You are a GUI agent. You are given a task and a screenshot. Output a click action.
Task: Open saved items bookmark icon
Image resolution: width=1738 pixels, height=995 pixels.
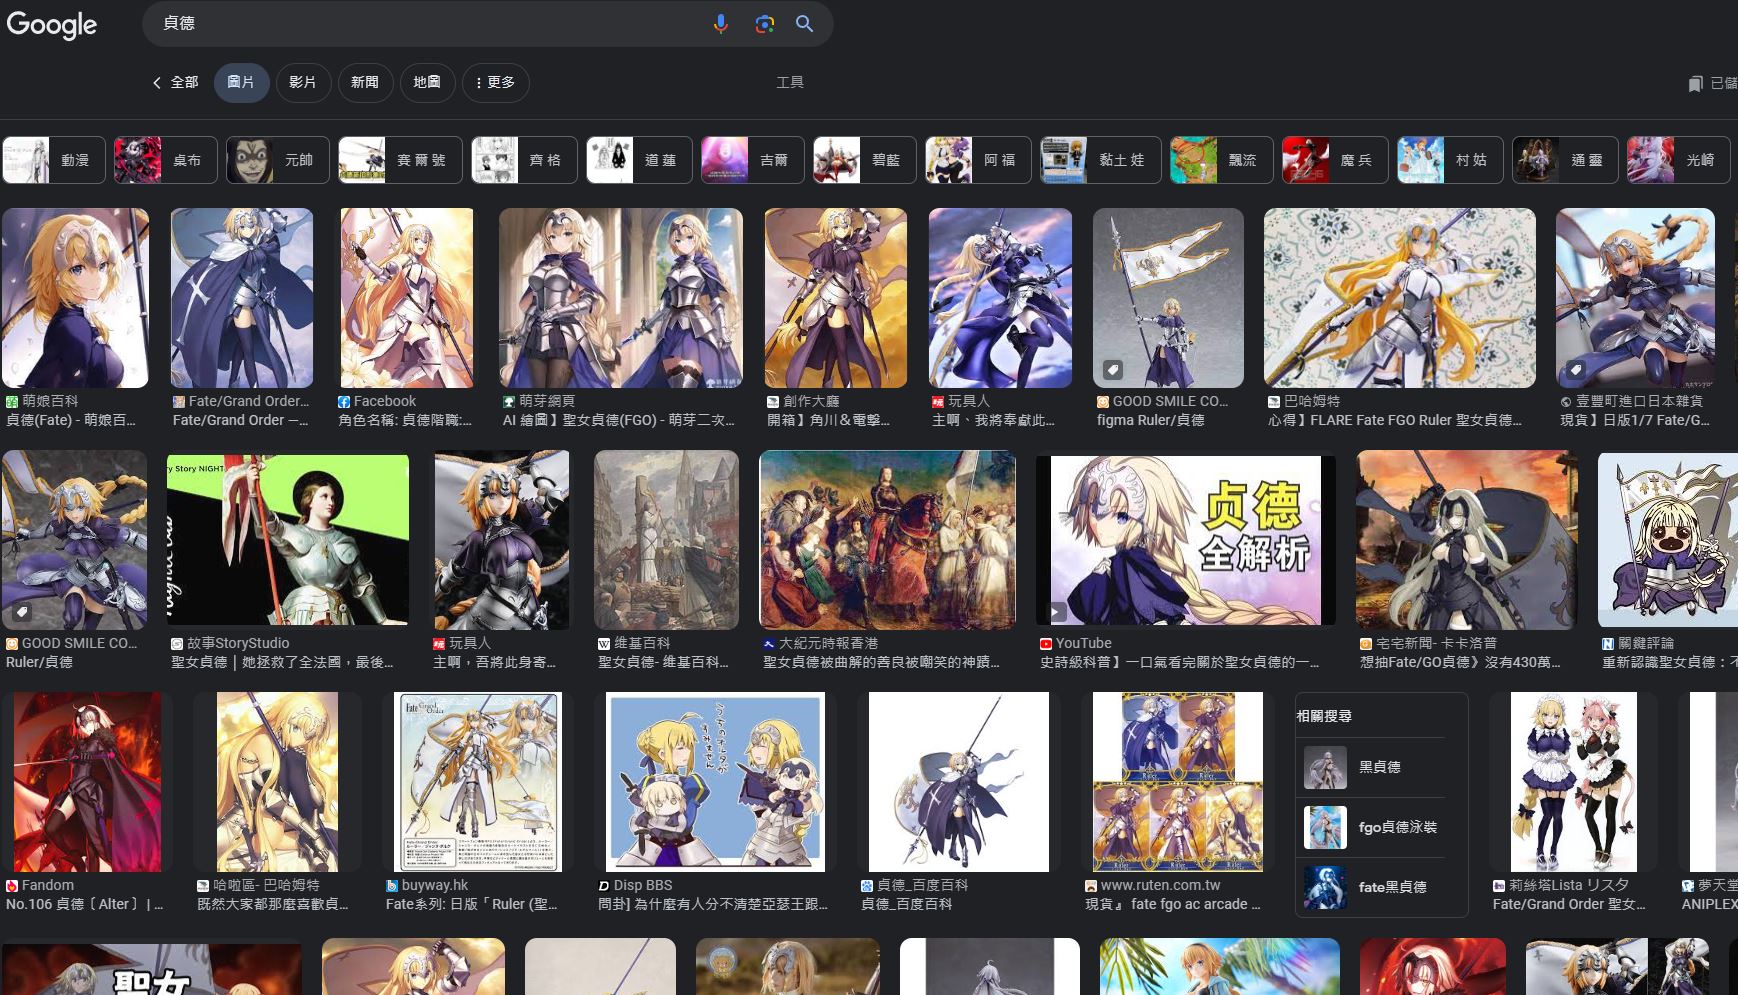(x=1695, y=84)
